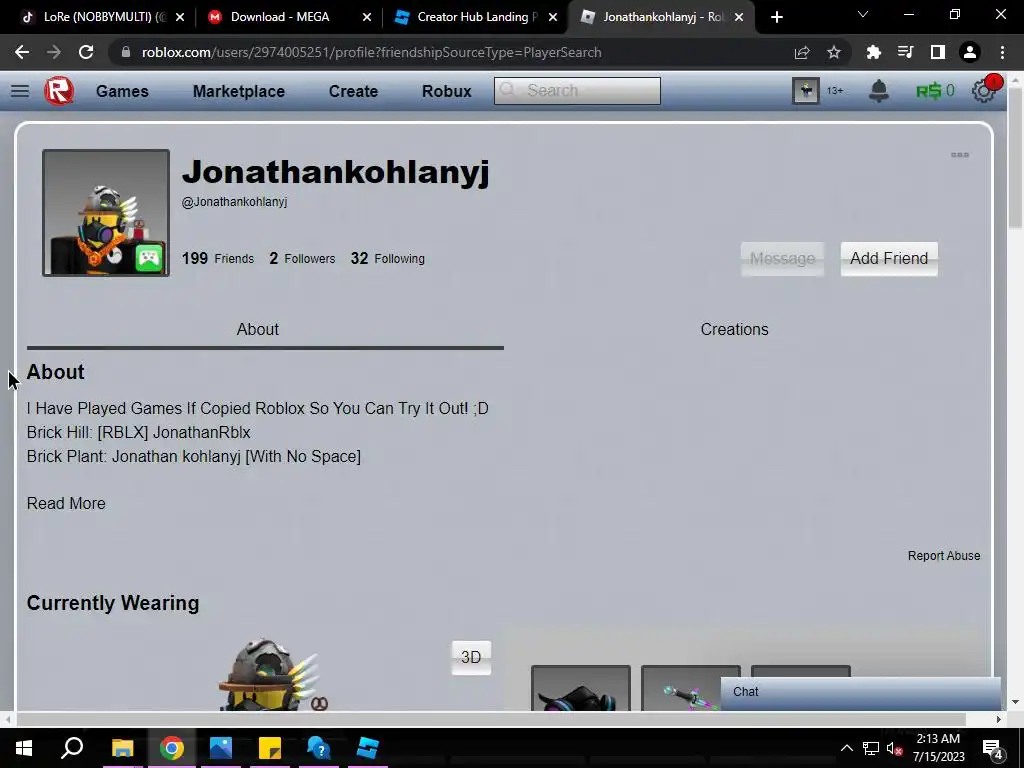Open the three-dot profile options menu

click(x=959, y=155)
